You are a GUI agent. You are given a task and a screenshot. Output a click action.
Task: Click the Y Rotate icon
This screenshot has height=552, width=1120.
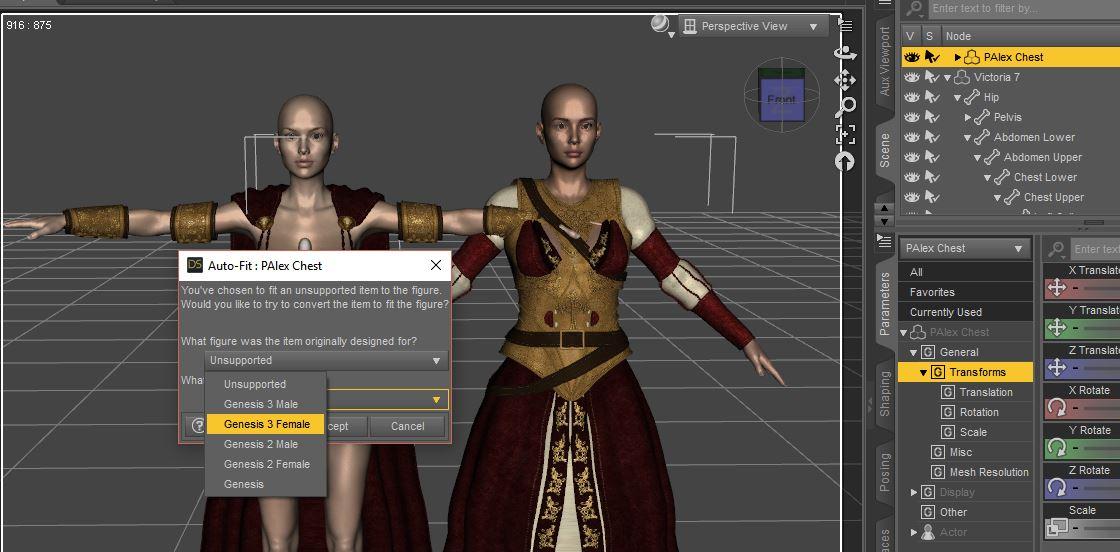[x=1056, y=448]
